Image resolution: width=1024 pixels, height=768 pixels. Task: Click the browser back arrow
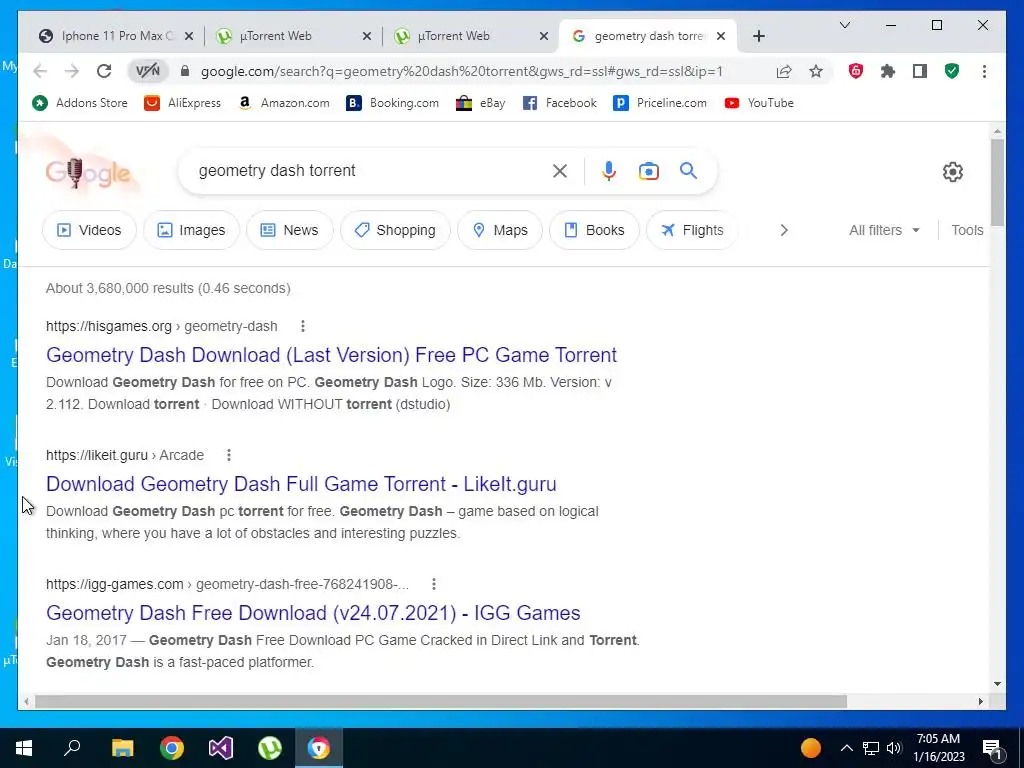40,71
